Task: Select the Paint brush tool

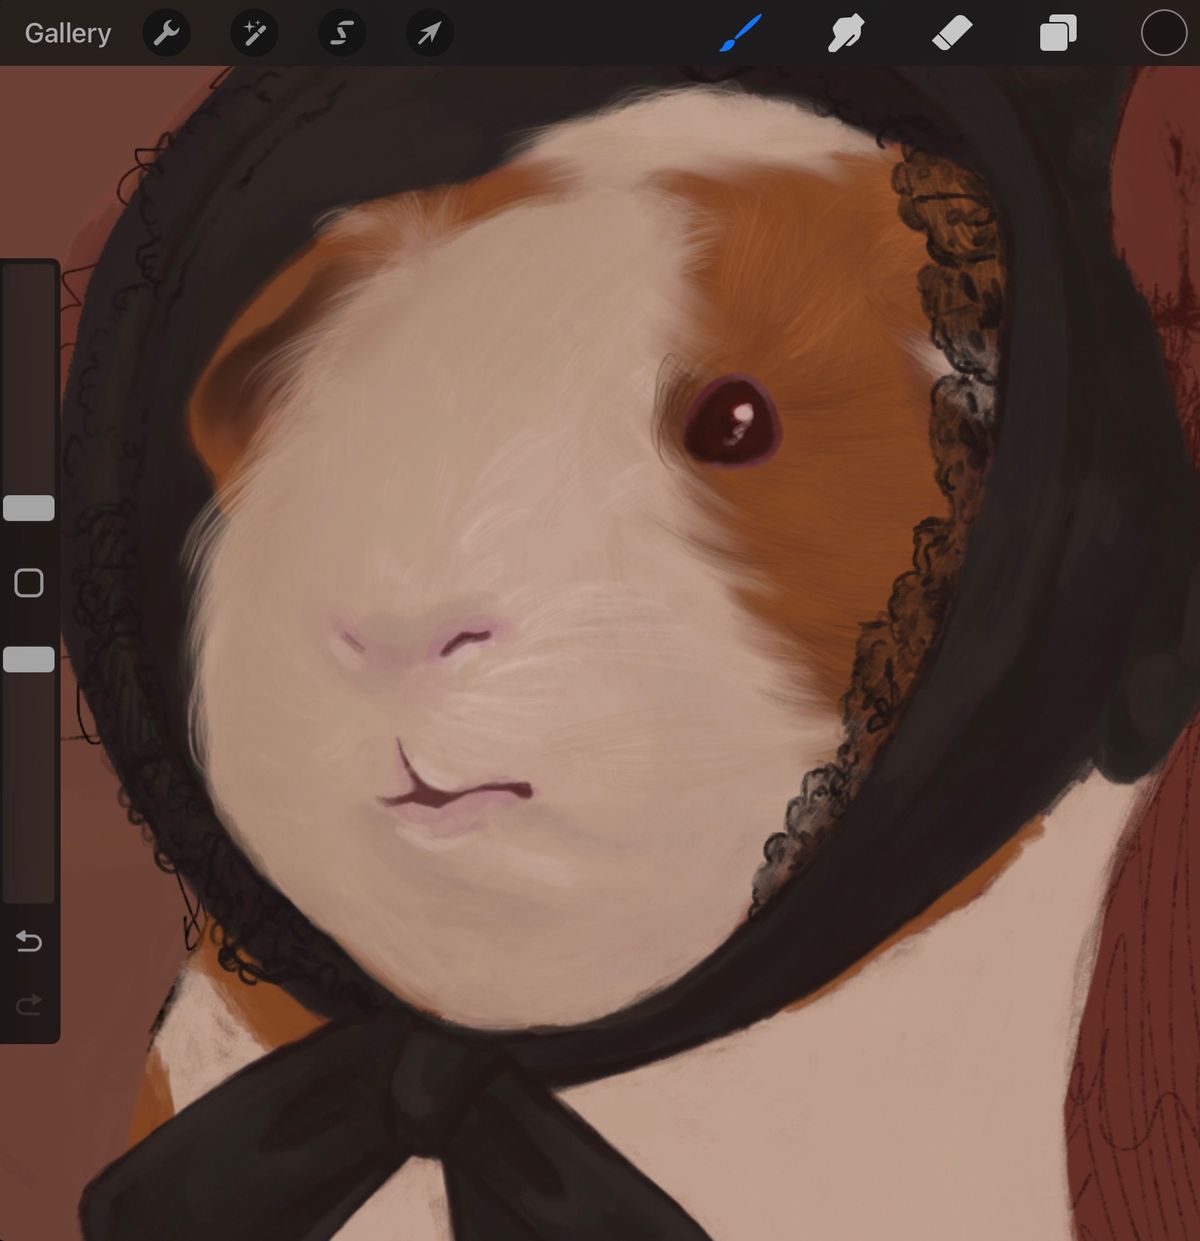Action: click(x=741, y=34)
